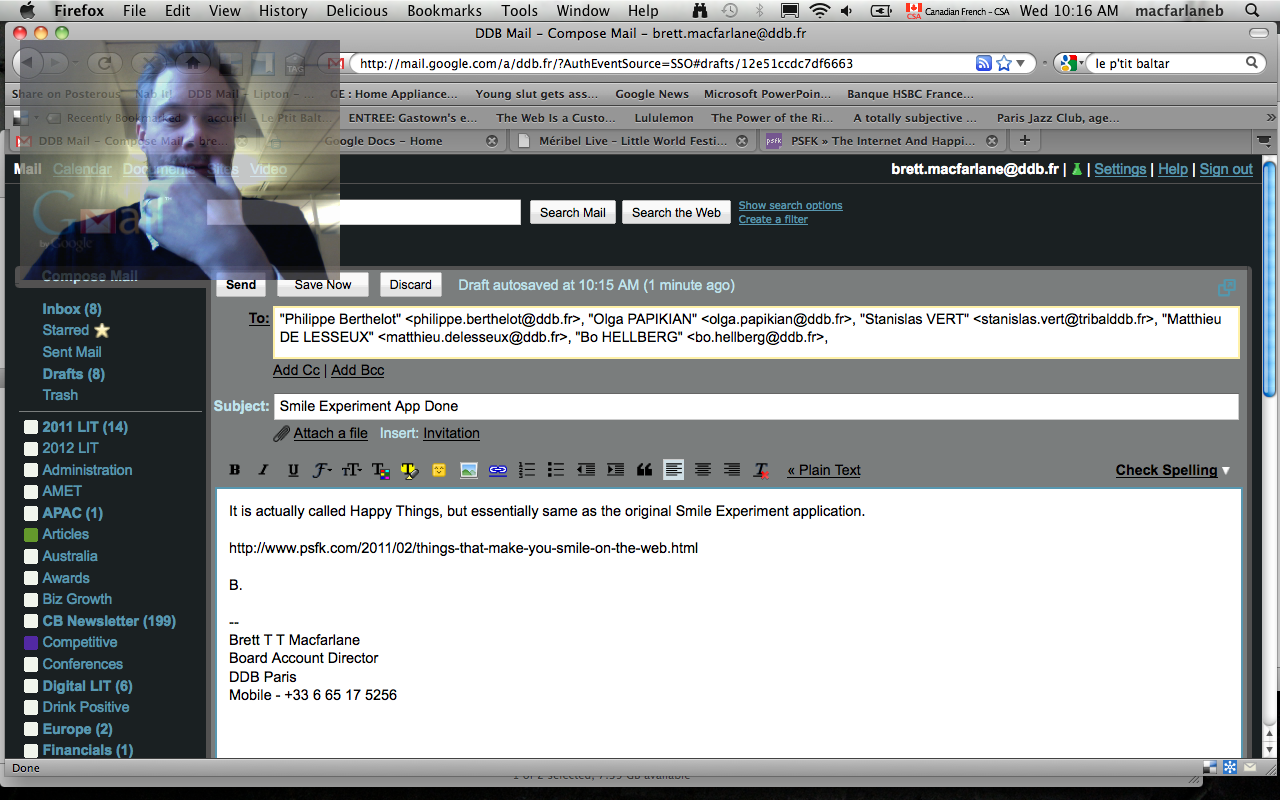Click the remove formatting icon
The width and height of the screenshot is (1280, 800).
[x=761, y=470]
